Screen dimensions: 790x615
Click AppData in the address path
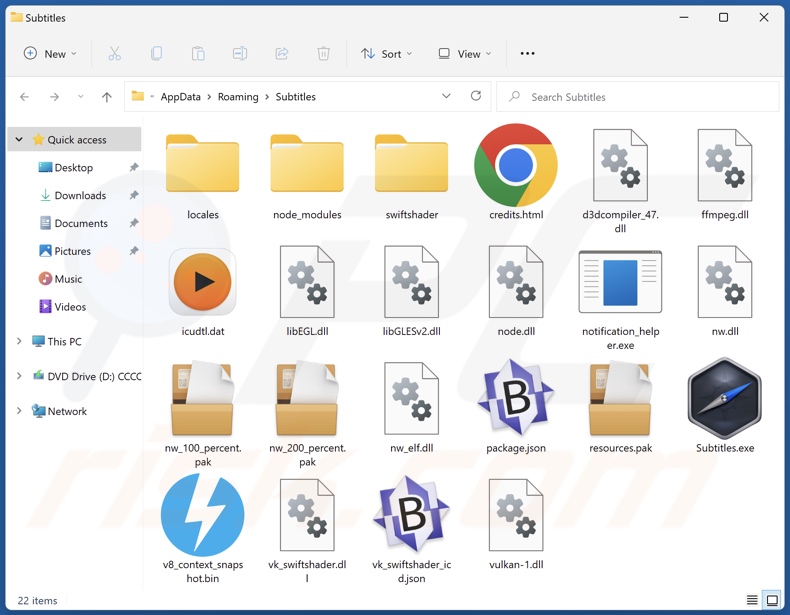pyautogui.click(x=180, y=97)
